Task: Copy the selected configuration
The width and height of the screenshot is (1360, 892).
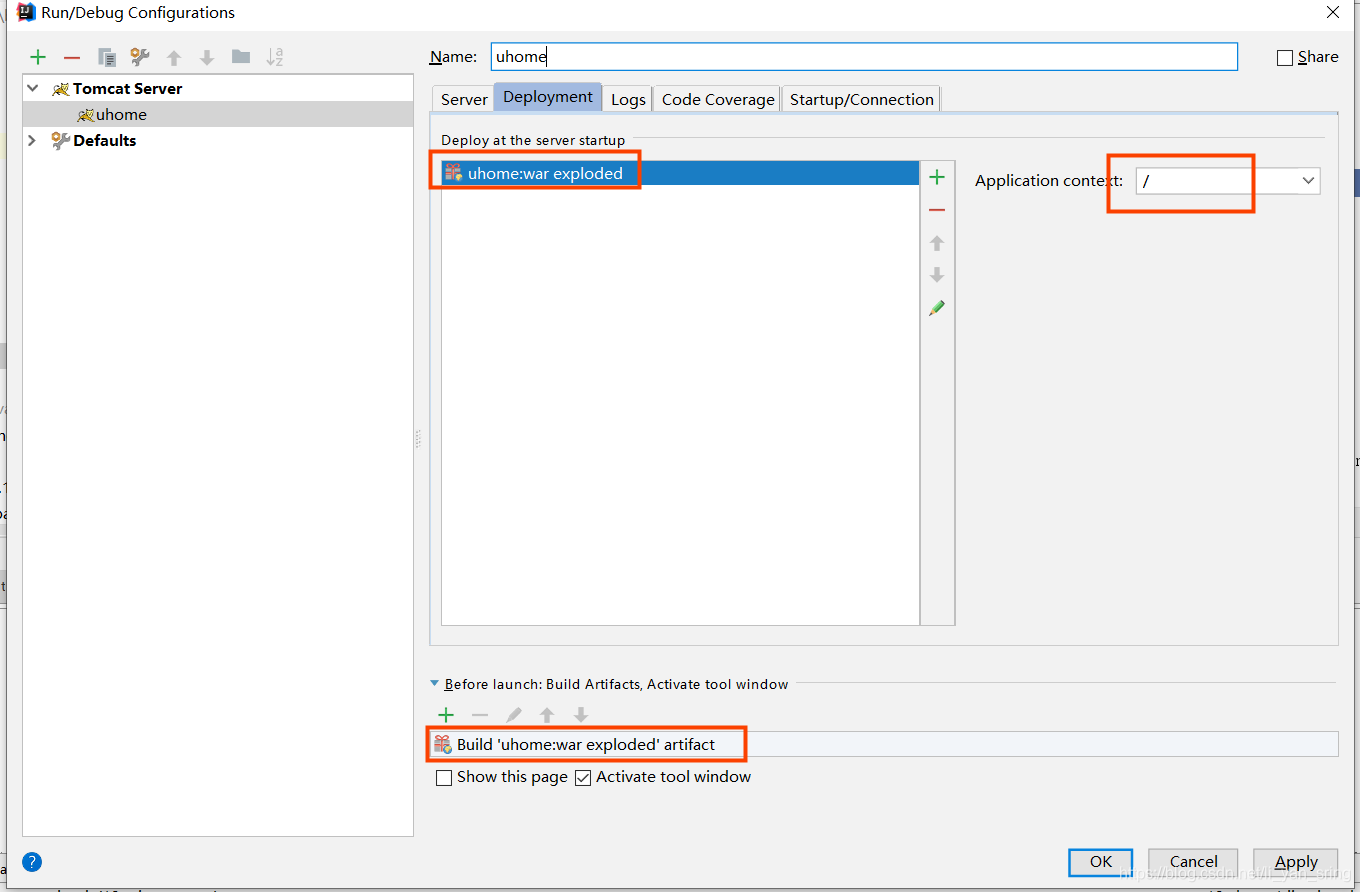Action: coord(106,57)
